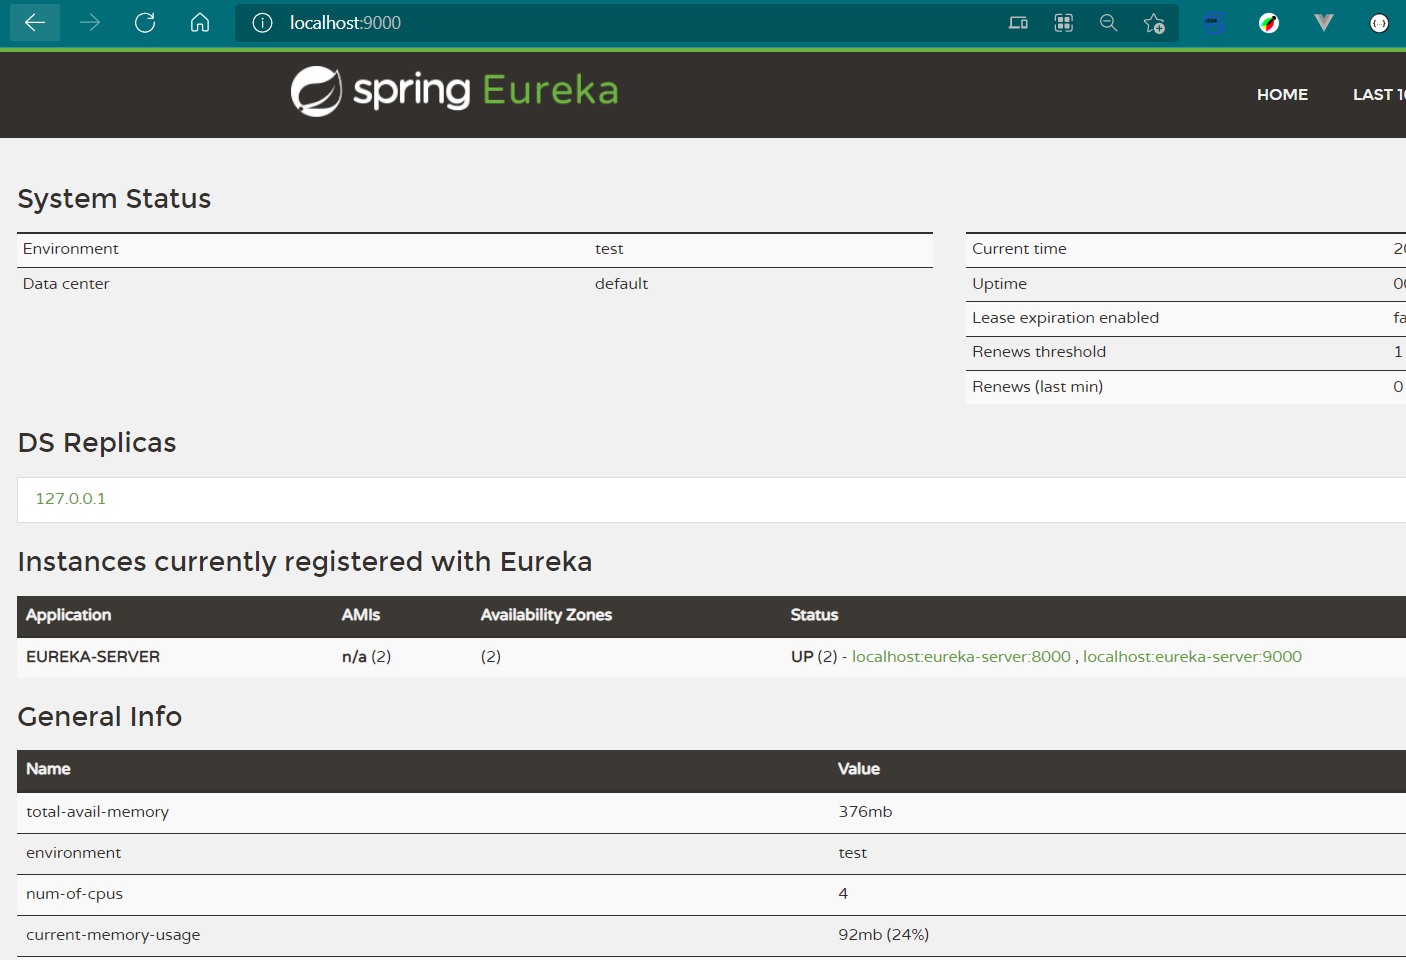Select the EUREKA-SERVER application cell
This screenshot has height=960, width=1406.
pos(93,657)
